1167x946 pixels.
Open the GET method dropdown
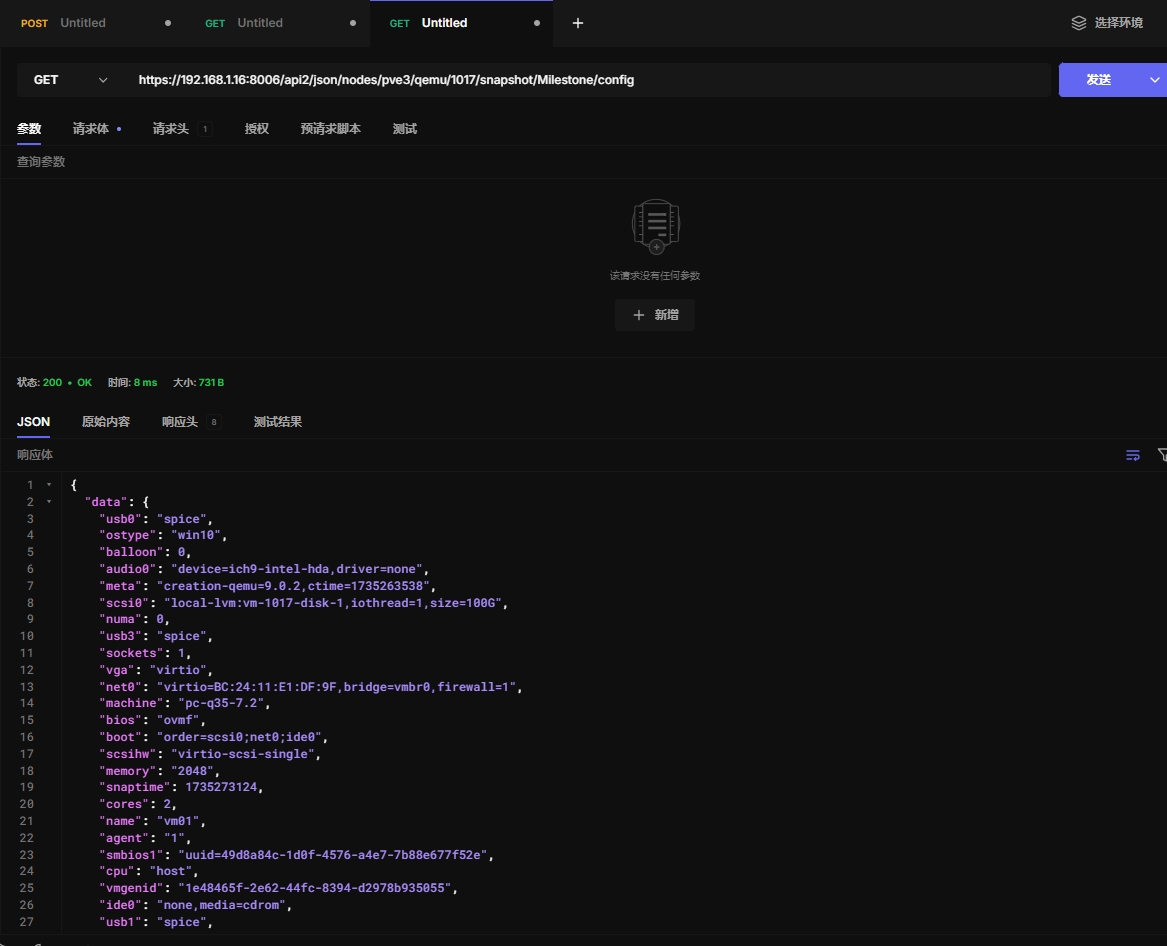(x=70, y=80)
